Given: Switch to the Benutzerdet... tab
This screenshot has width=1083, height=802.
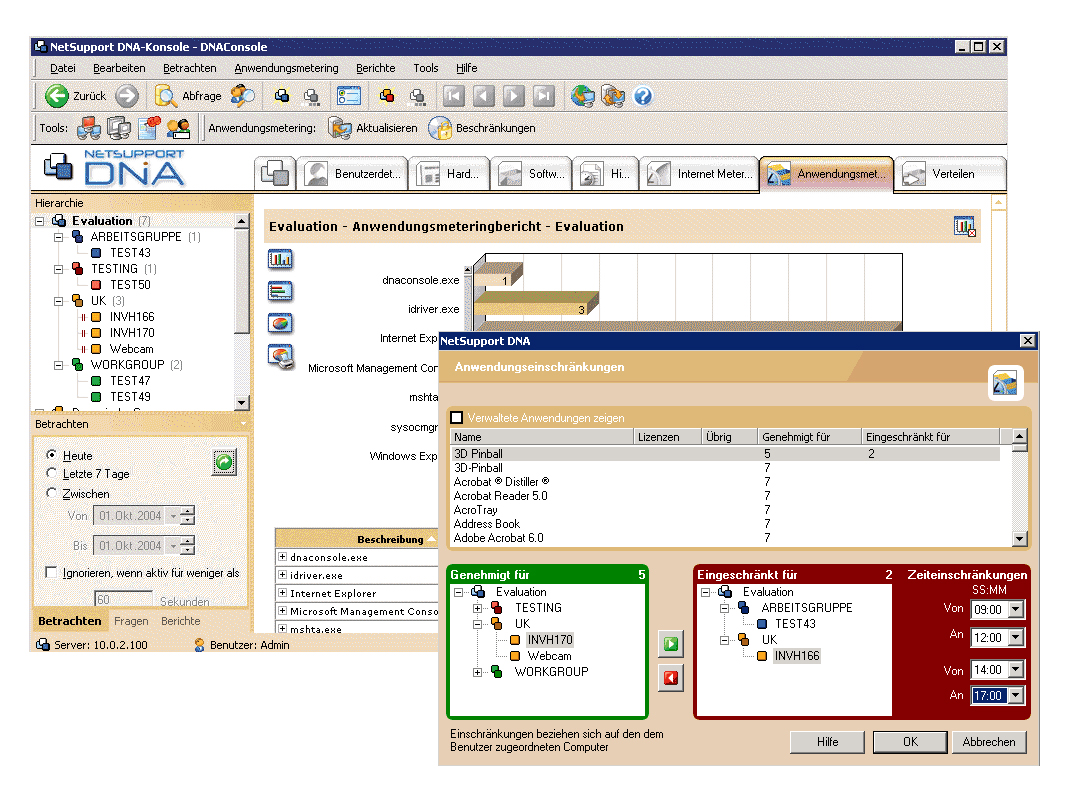Looking at the screenshot, I should [352, 173].
